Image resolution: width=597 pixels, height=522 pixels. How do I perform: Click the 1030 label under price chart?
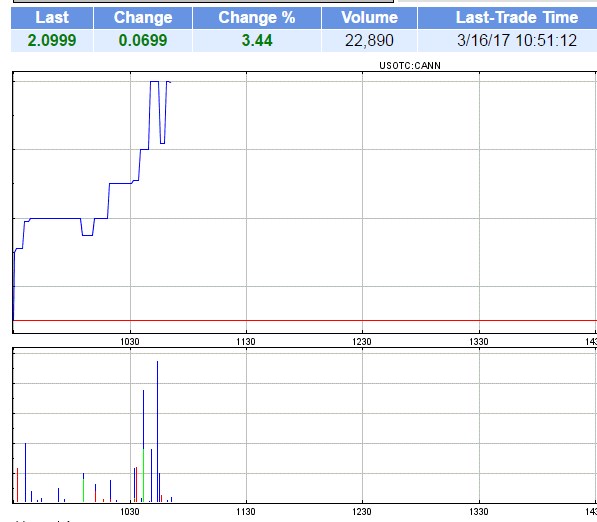(130, 342)
